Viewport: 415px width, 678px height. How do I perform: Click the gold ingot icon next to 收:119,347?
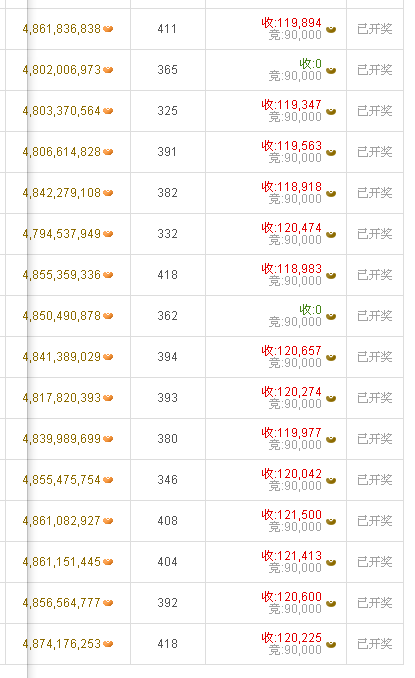(x=331, y=112)
